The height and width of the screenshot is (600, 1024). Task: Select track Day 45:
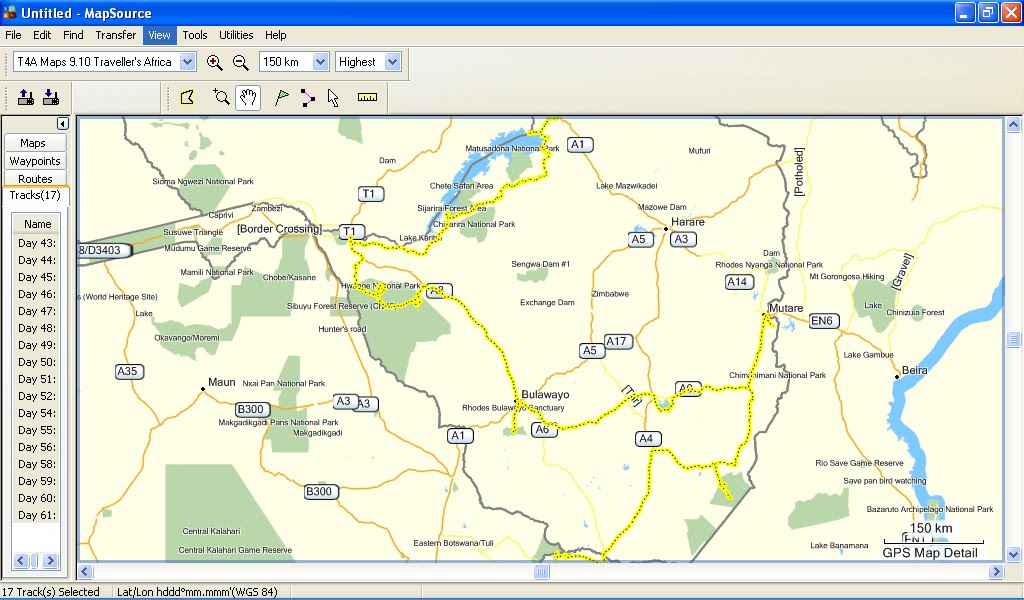(x=37, y=277)
